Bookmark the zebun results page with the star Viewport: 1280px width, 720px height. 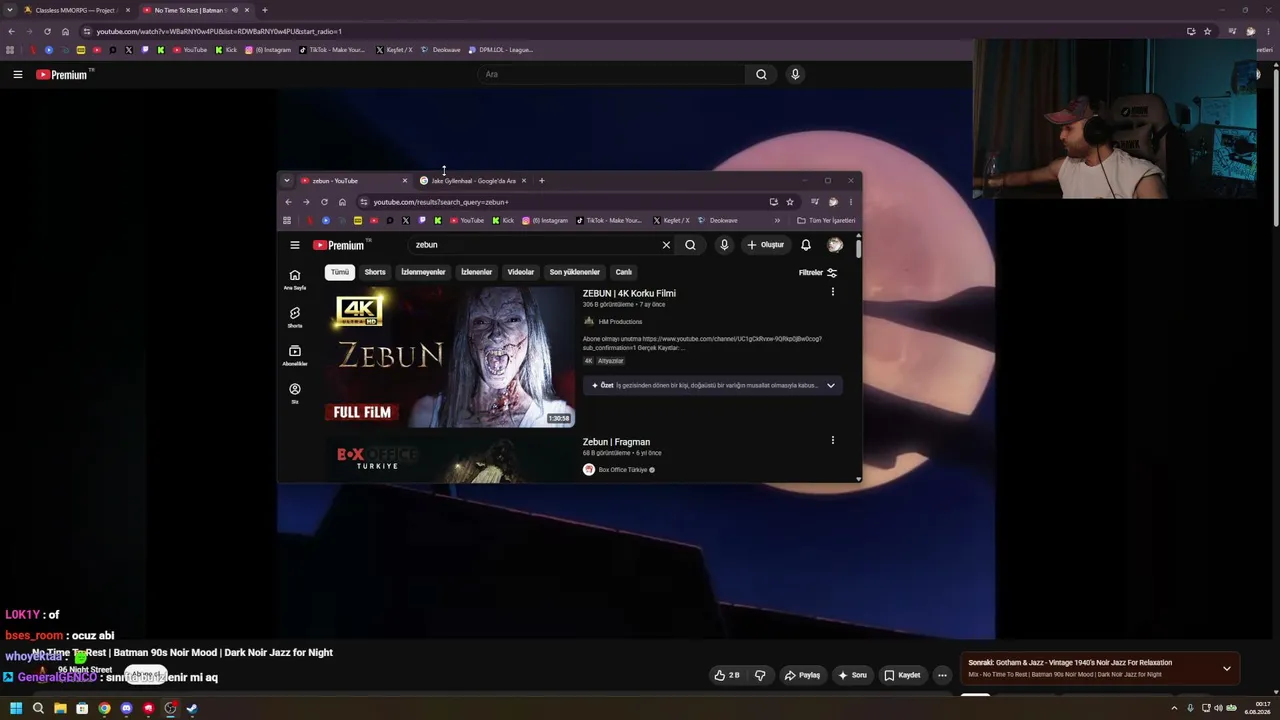tap(789, 202)
